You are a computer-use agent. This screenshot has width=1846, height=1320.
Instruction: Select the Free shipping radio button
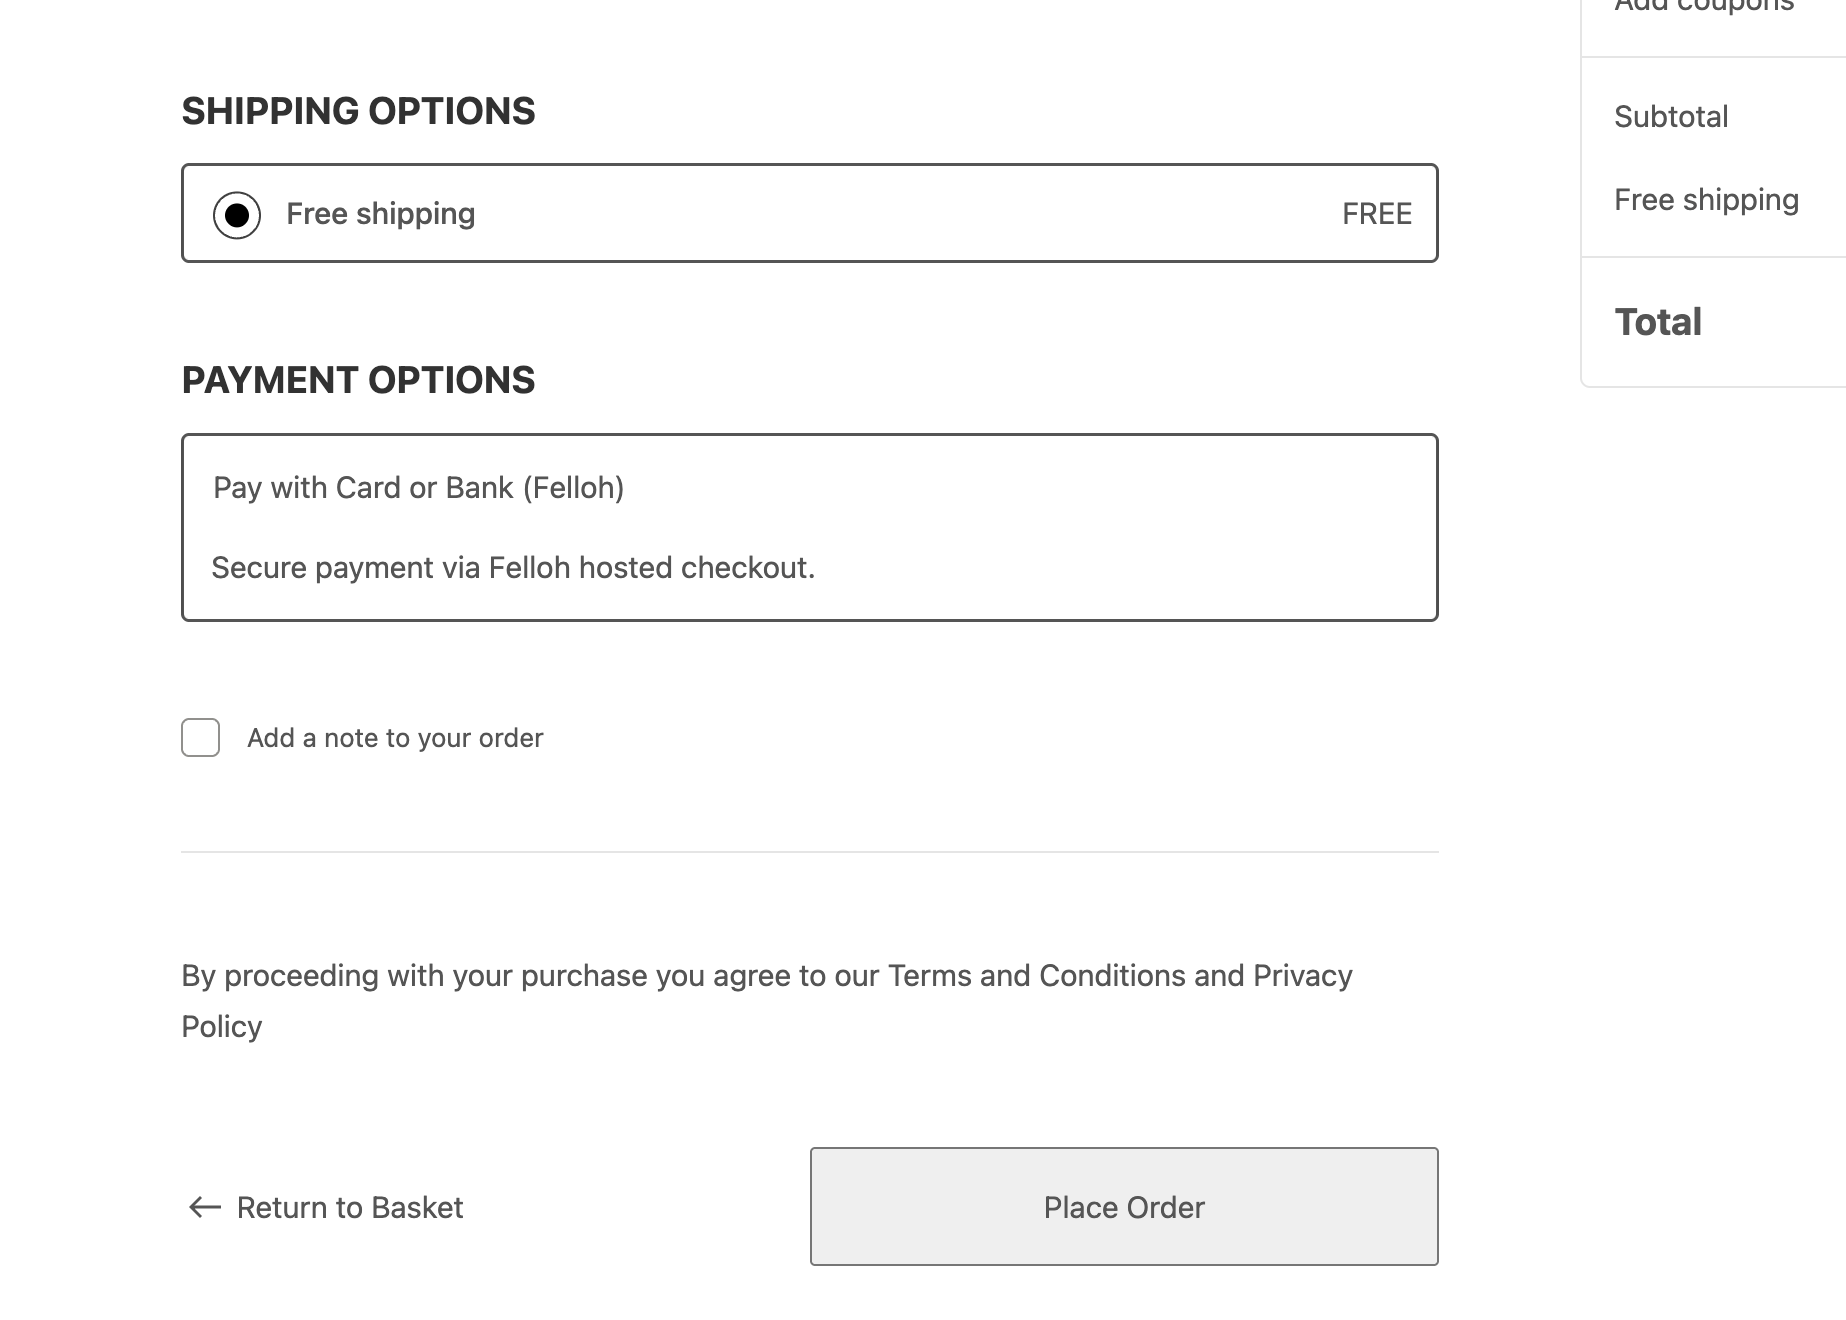[x=237, y=215]
